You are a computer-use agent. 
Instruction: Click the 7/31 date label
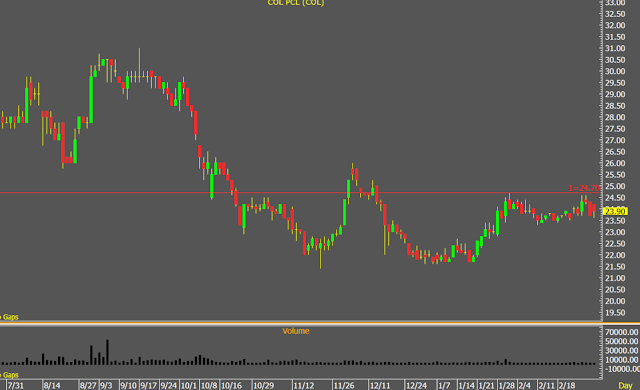[16, 386]
